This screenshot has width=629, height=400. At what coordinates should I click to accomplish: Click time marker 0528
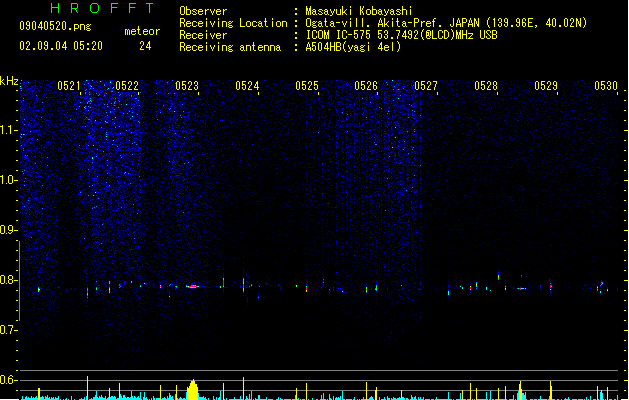click(x=486, y=86)
